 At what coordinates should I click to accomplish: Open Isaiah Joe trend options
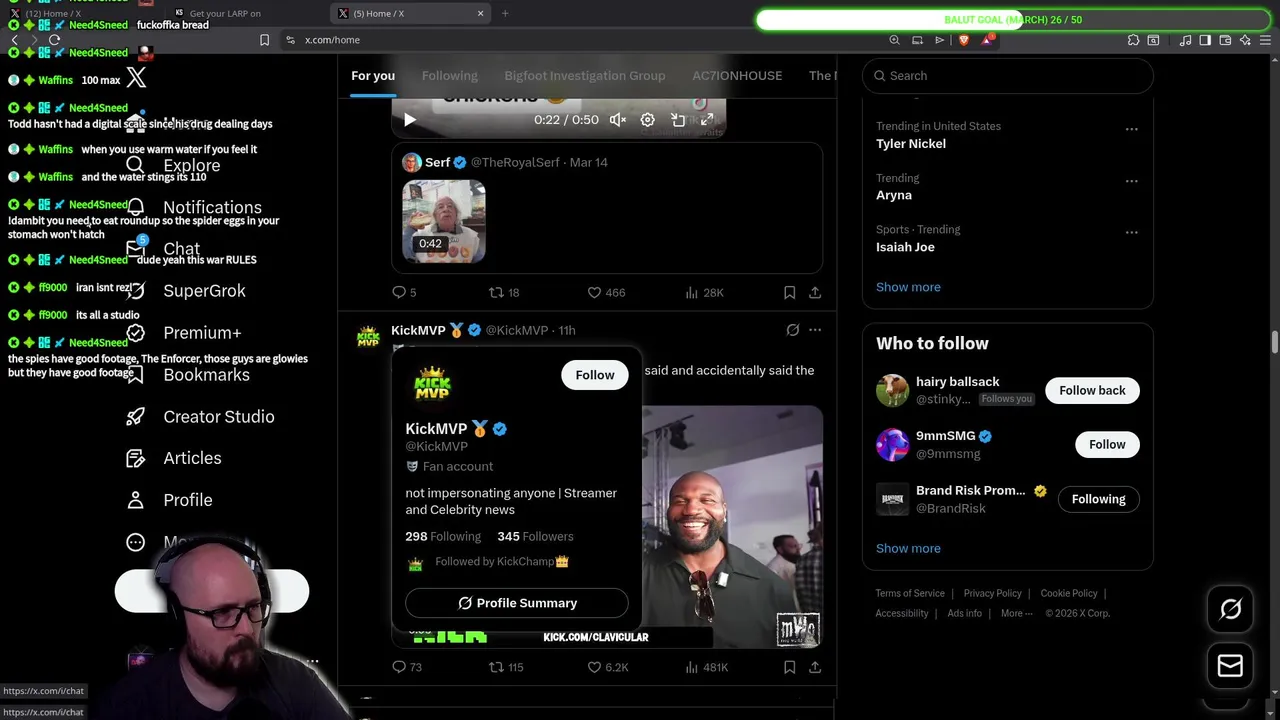pyautogui.click(x=1131, y=232)
